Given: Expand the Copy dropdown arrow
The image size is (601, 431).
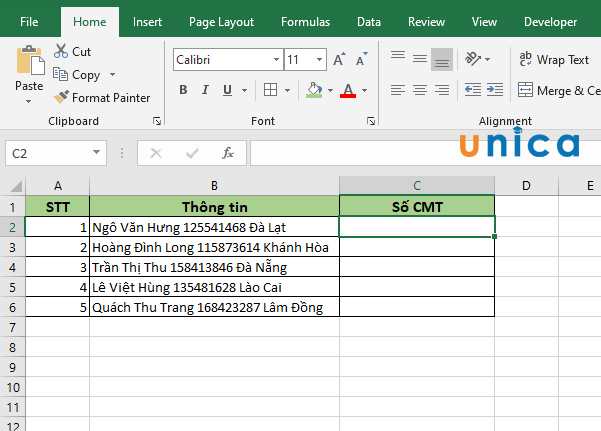Looking at the screenshot, I should 112,74.
